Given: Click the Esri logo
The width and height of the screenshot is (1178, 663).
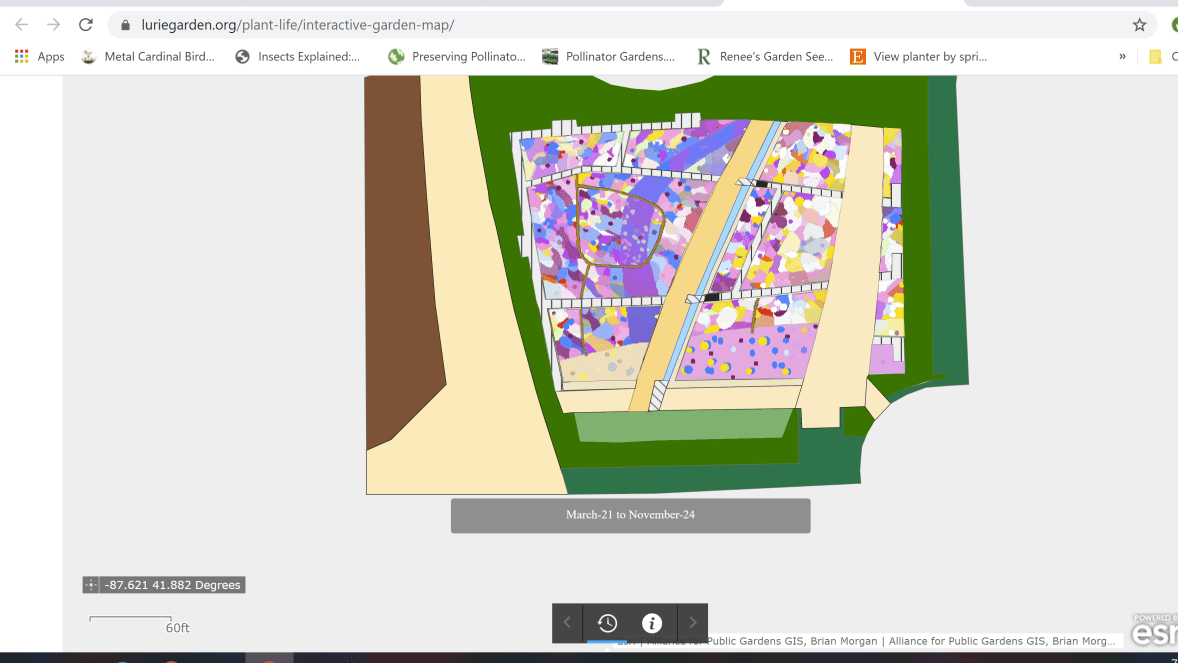Looking at the screenshot, I should coord(1155,632).
